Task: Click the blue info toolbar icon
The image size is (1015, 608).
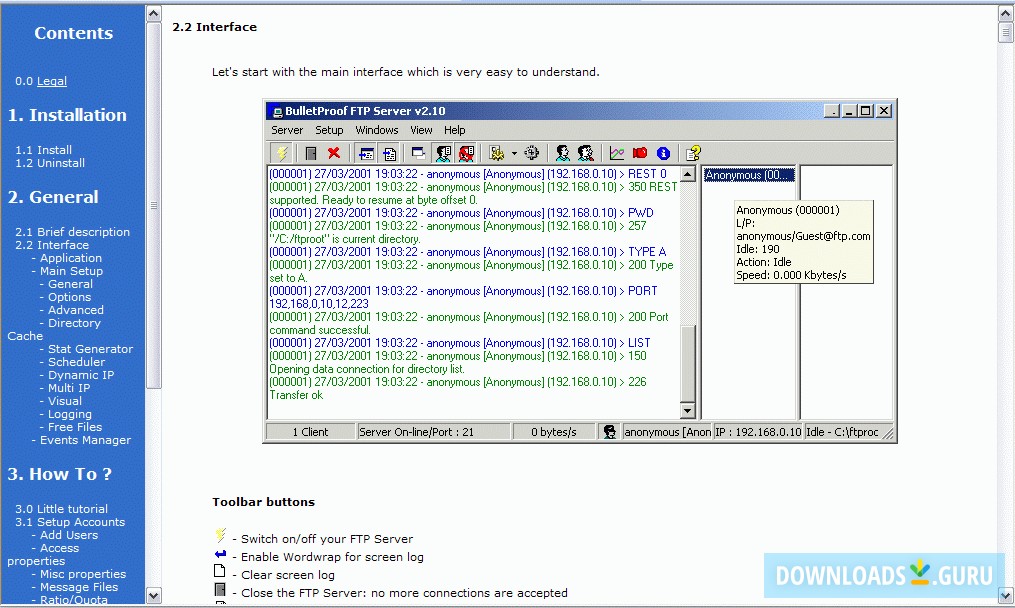Action: 661,153
